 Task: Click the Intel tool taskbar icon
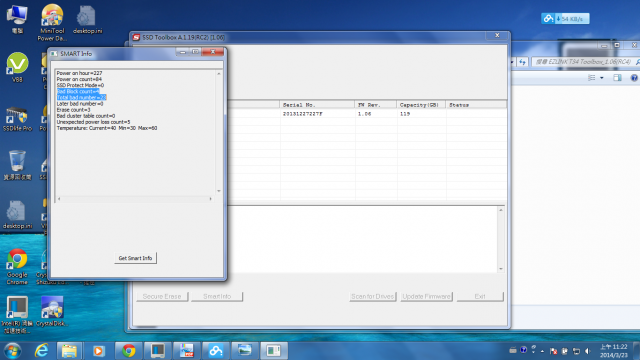158,351
